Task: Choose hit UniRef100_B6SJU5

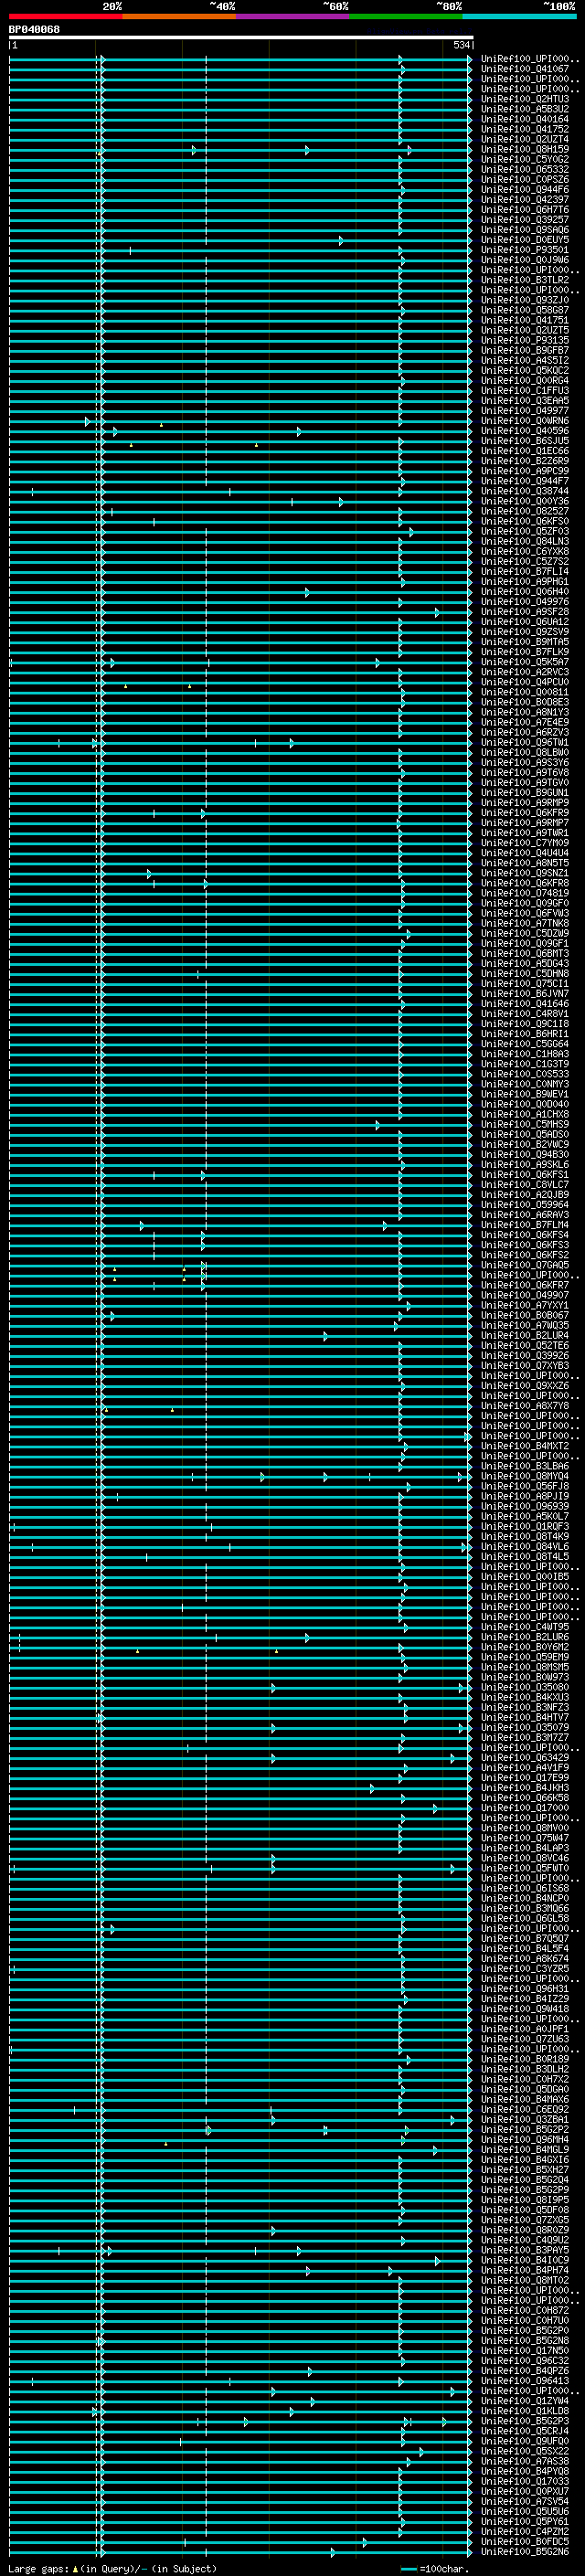Action: (525, 441)
